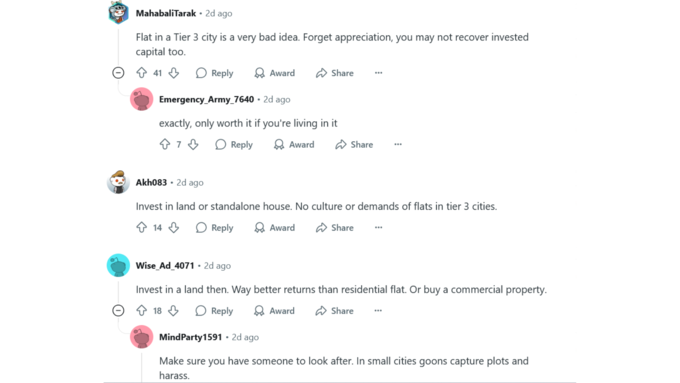Open more options on Akh083's comment

(379, 228)
